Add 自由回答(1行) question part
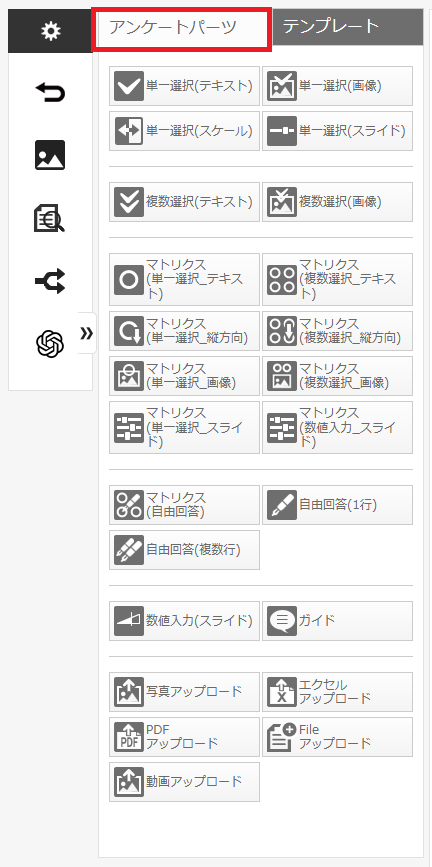This screenshot has height=867, width=432. pos(337,505)
